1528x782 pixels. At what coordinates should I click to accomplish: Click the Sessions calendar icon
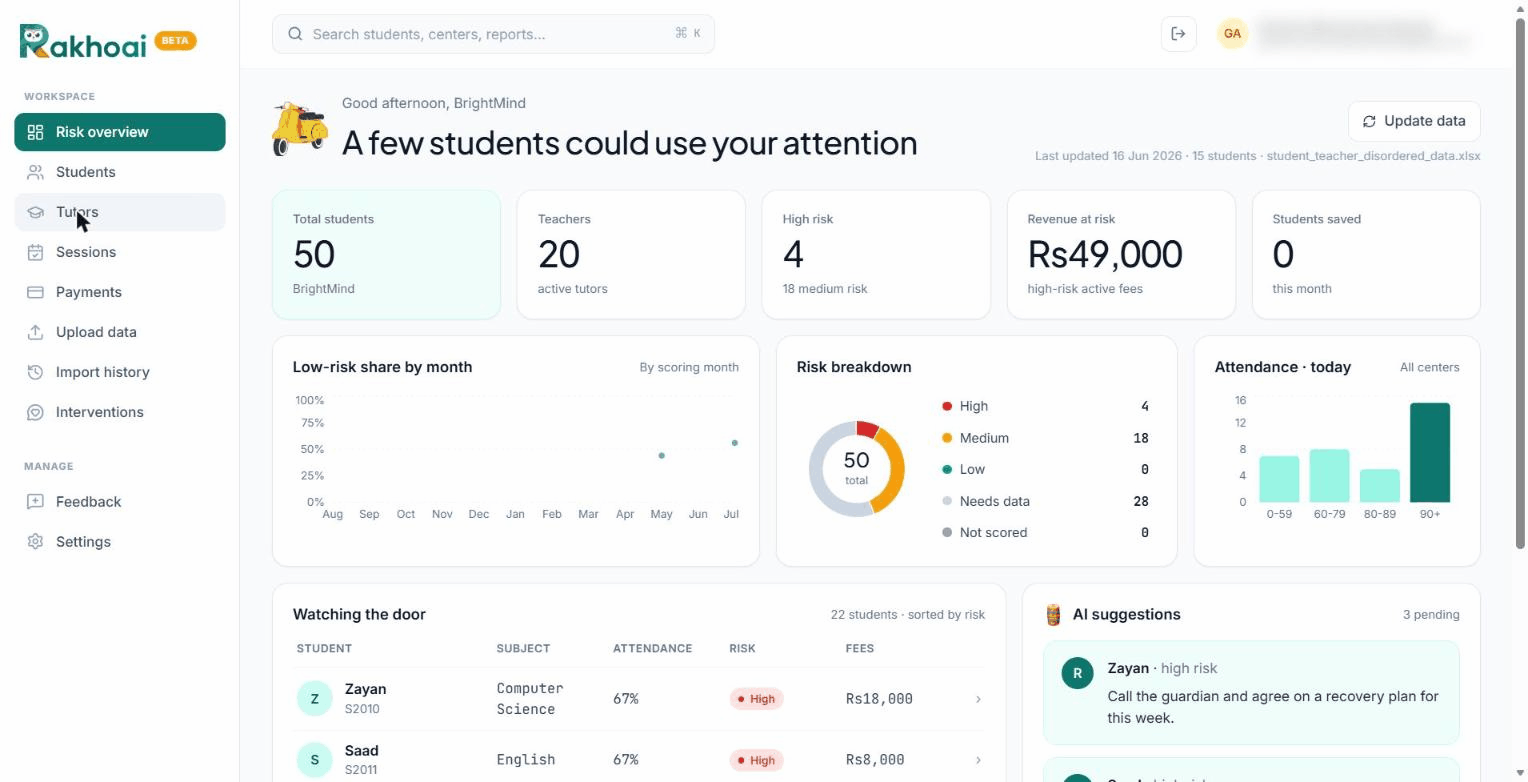point(35,252)
